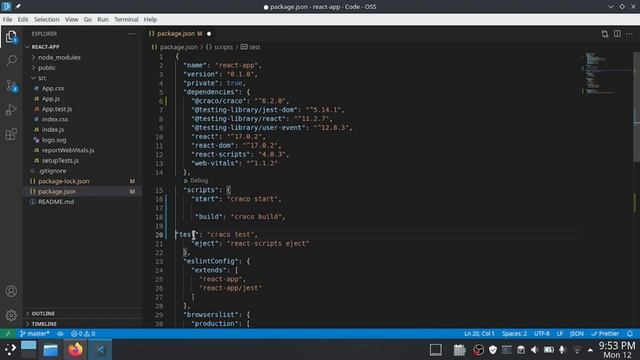Image resolution: width=640 pixels, height=360 pixels.
Task: Click the notifications bell in status bar
Action: tap(630, 333)
